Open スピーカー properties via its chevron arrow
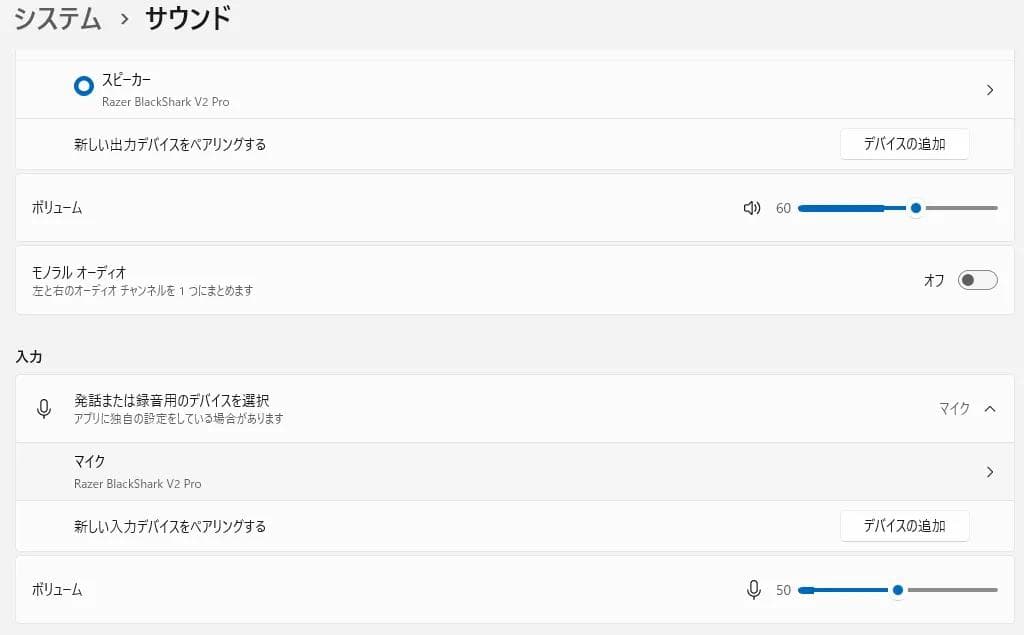 coord(989,90)
